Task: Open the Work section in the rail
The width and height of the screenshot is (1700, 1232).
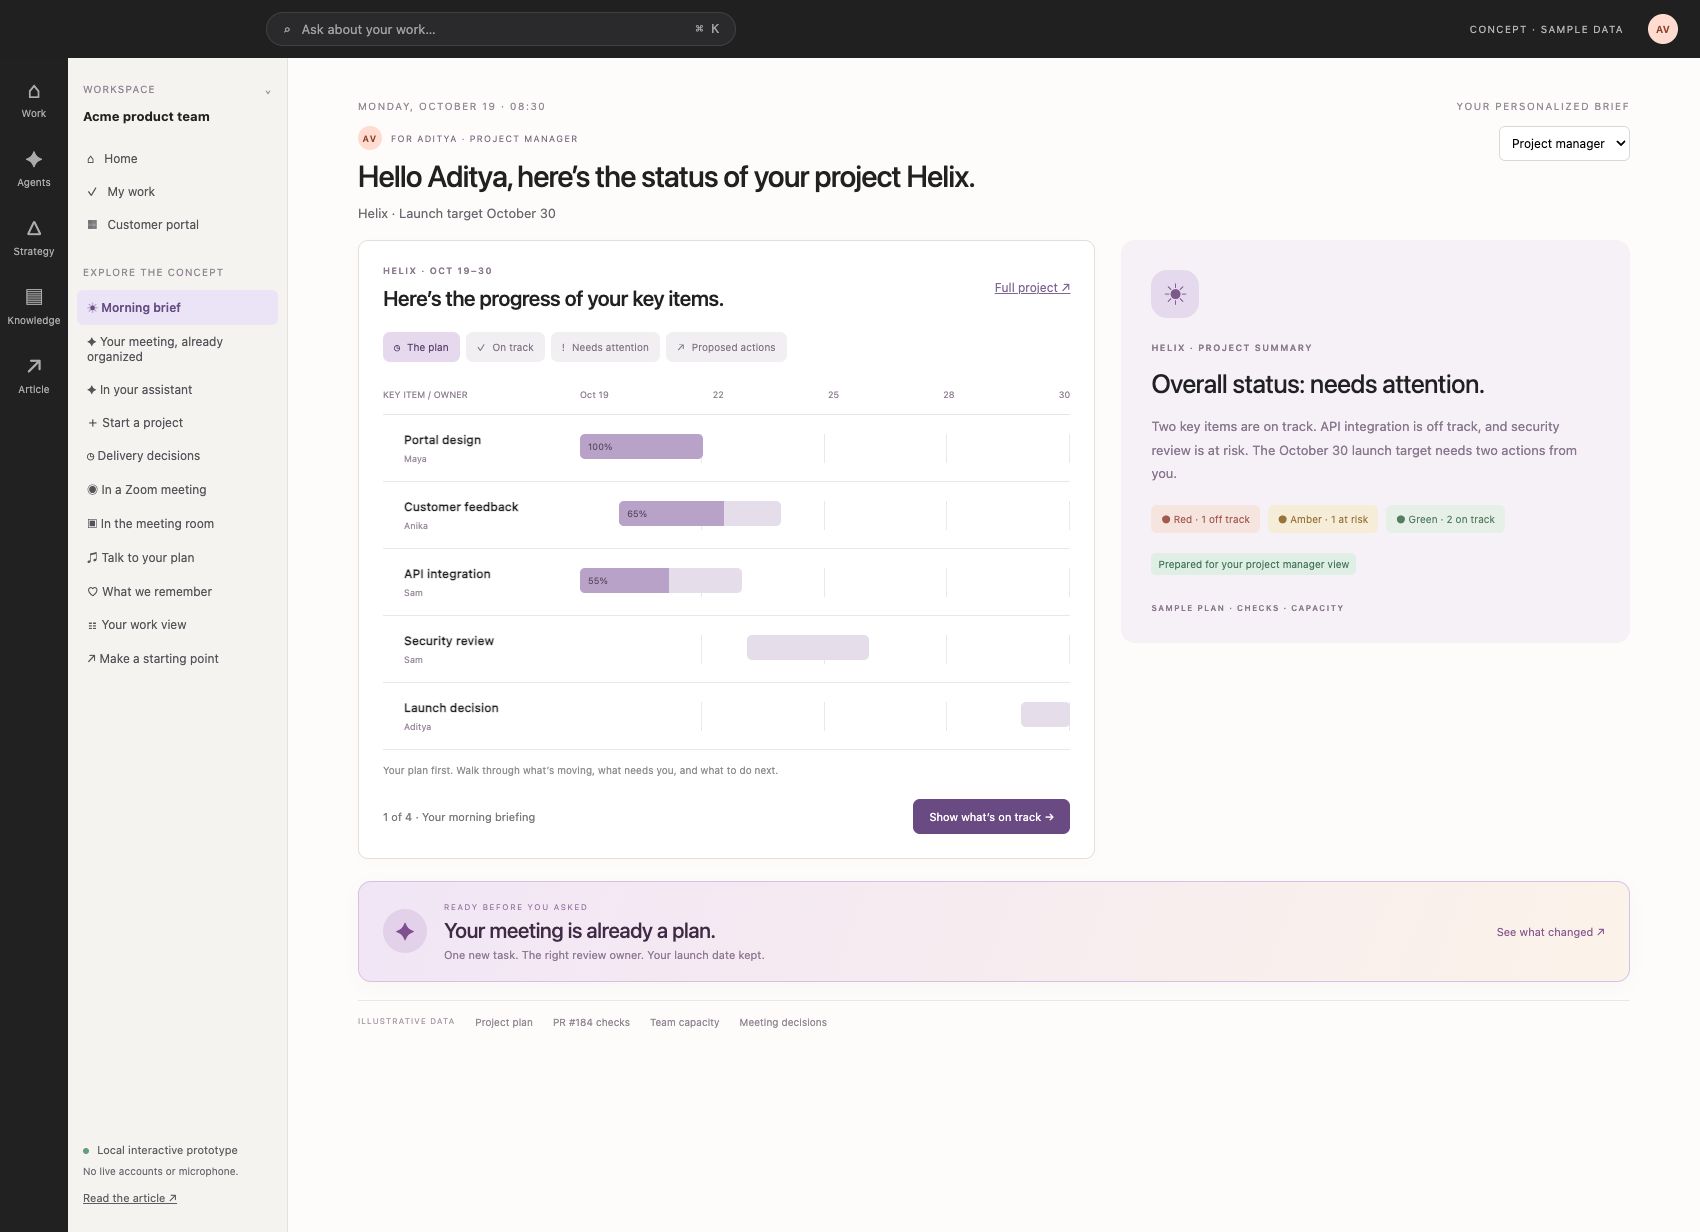Action: pos(33,101)
